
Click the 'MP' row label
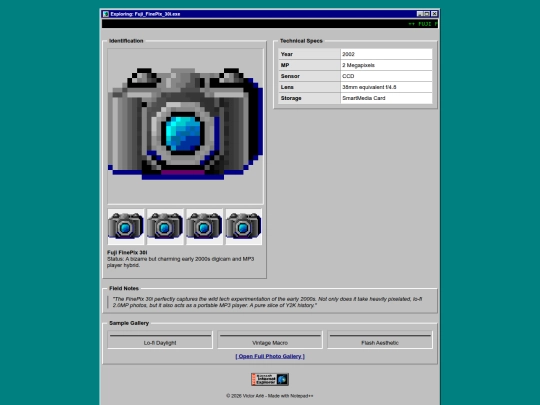[309, 65]
